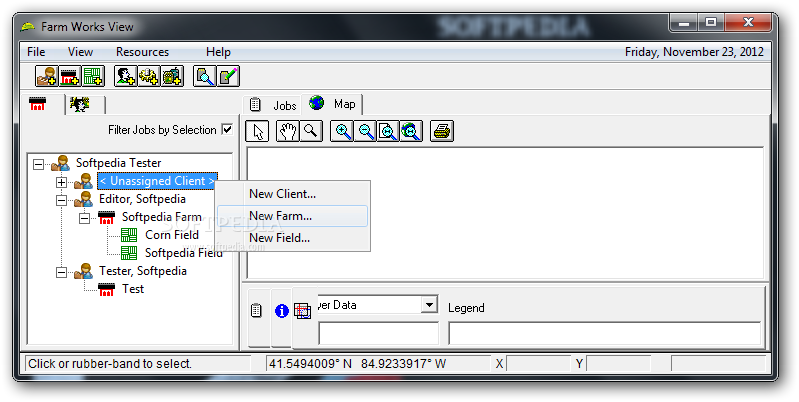Click the grid table icon in bottom panel
The width and height of the screenshot is (799, 402).
tap(303, 311)
